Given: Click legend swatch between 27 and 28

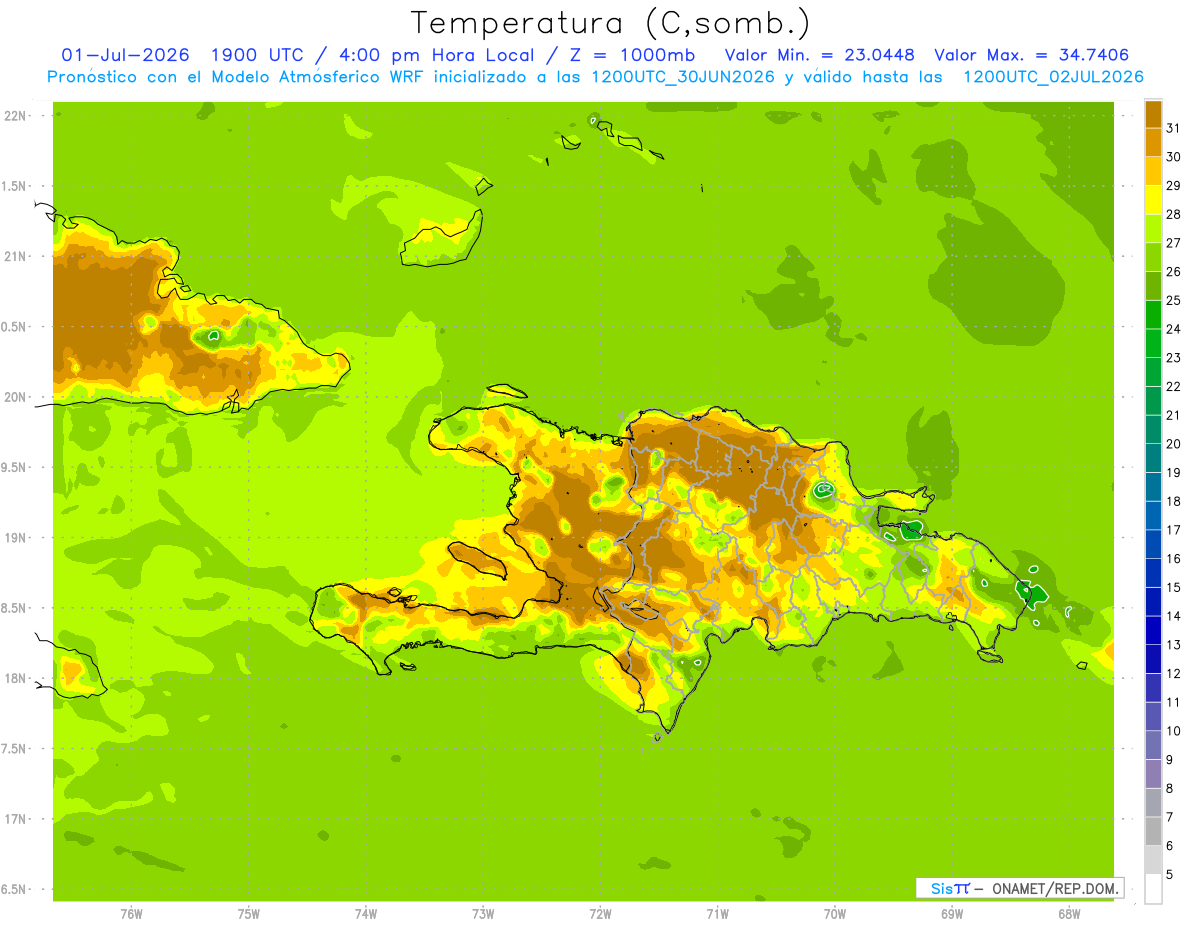Looking at the screenshot, I should [x=1153, y=228].
